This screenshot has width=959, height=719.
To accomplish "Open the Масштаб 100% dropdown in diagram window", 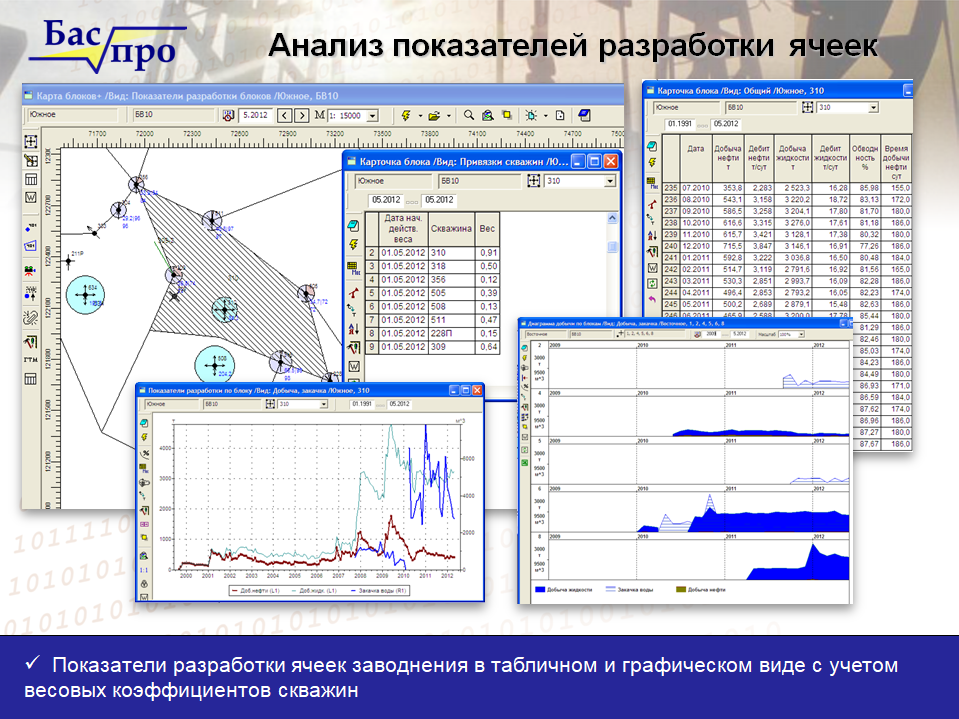I will click(801, 334).
